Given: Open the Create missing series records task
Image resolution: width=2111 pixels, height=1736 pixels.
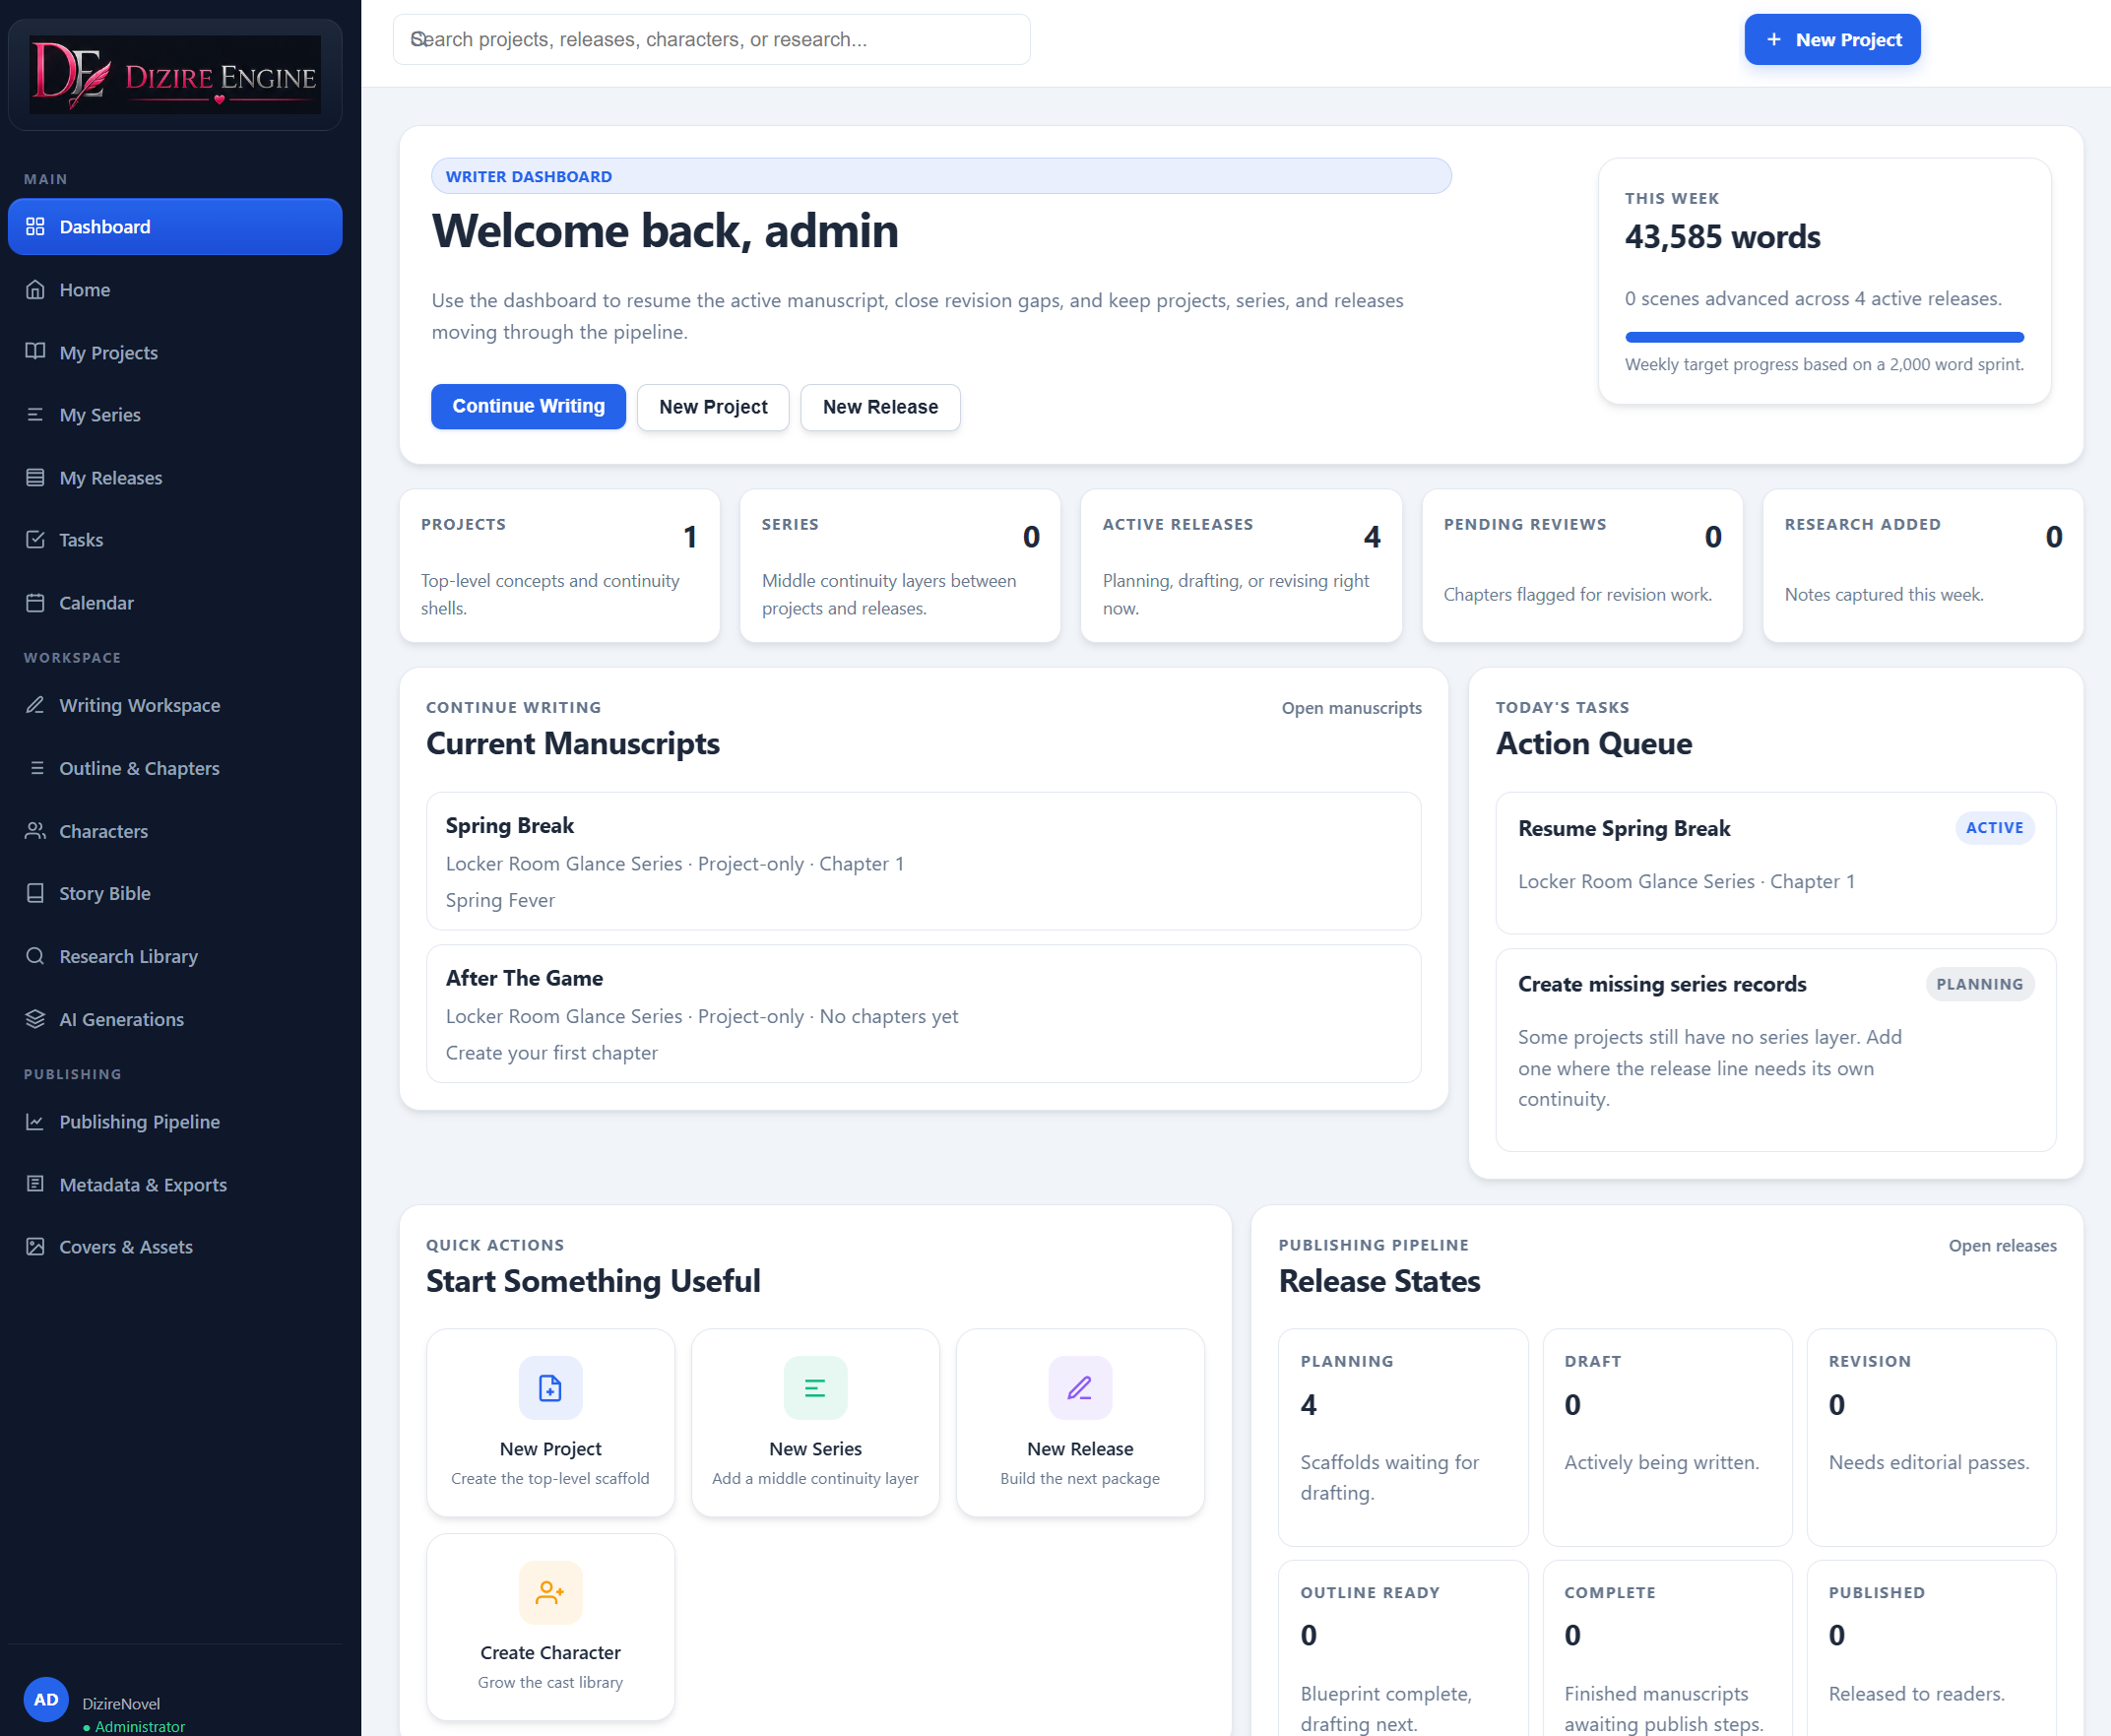Looking at the screenshot, I should [x=1775, y=1049].
